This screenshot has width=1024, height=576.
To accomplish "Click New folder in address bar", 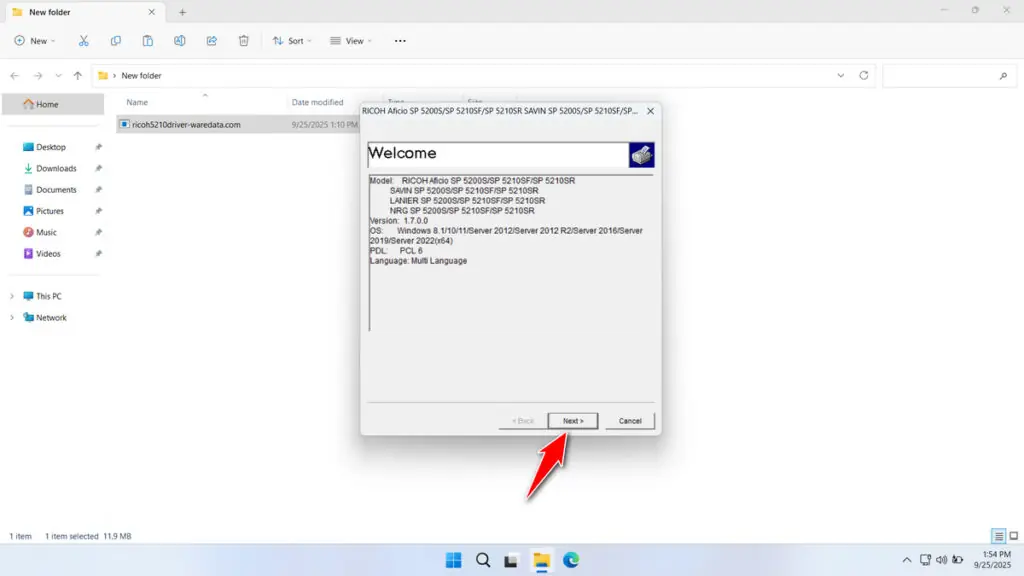I will 141,76.
